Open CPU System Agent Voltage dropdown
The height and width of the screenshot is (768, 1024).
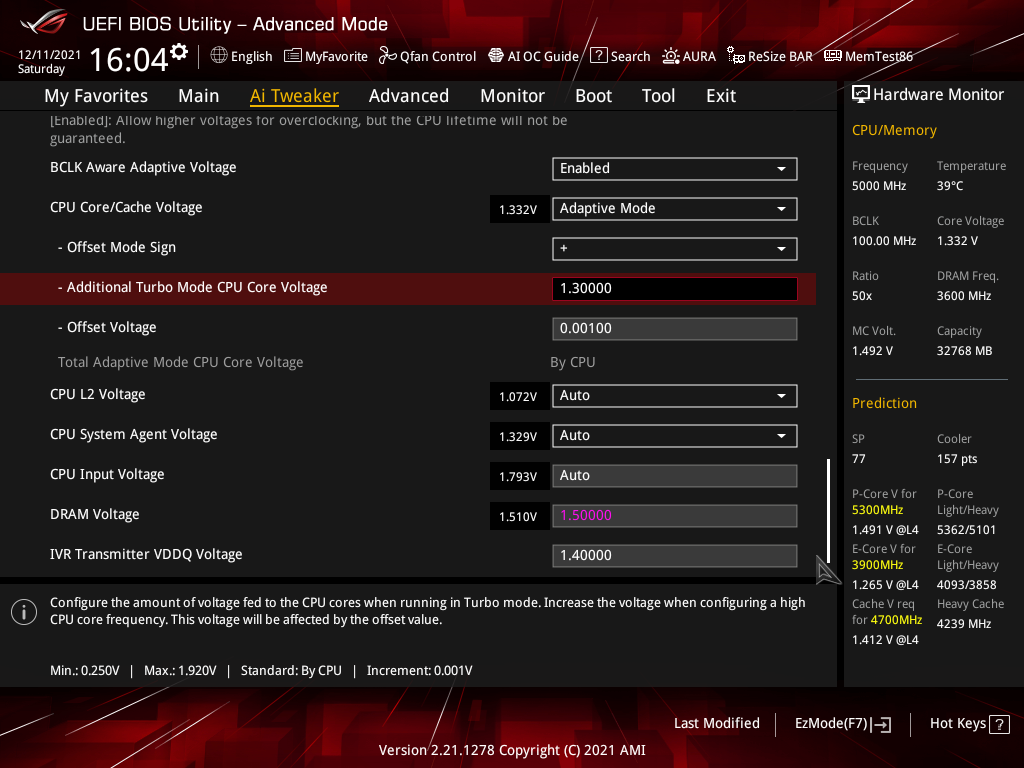click(x=675, y=436)
